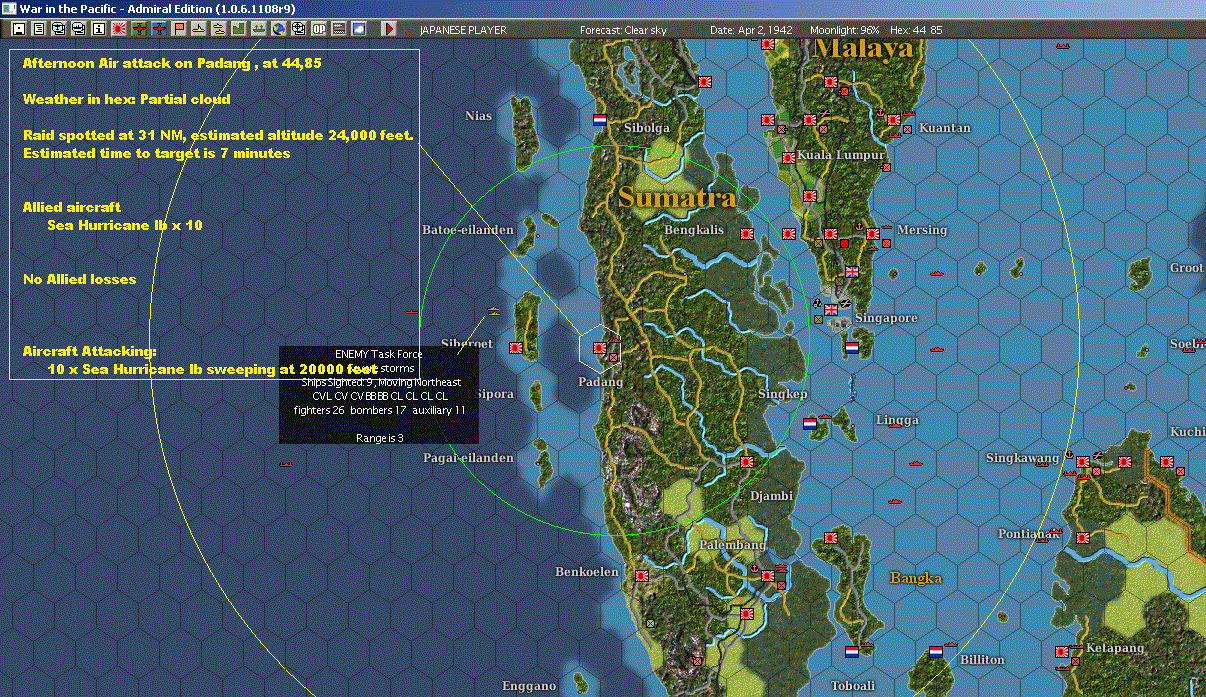This screenshot has height=697, width=1206.
Task: Select red plane on green background icon
Action: tap(139, 29)
